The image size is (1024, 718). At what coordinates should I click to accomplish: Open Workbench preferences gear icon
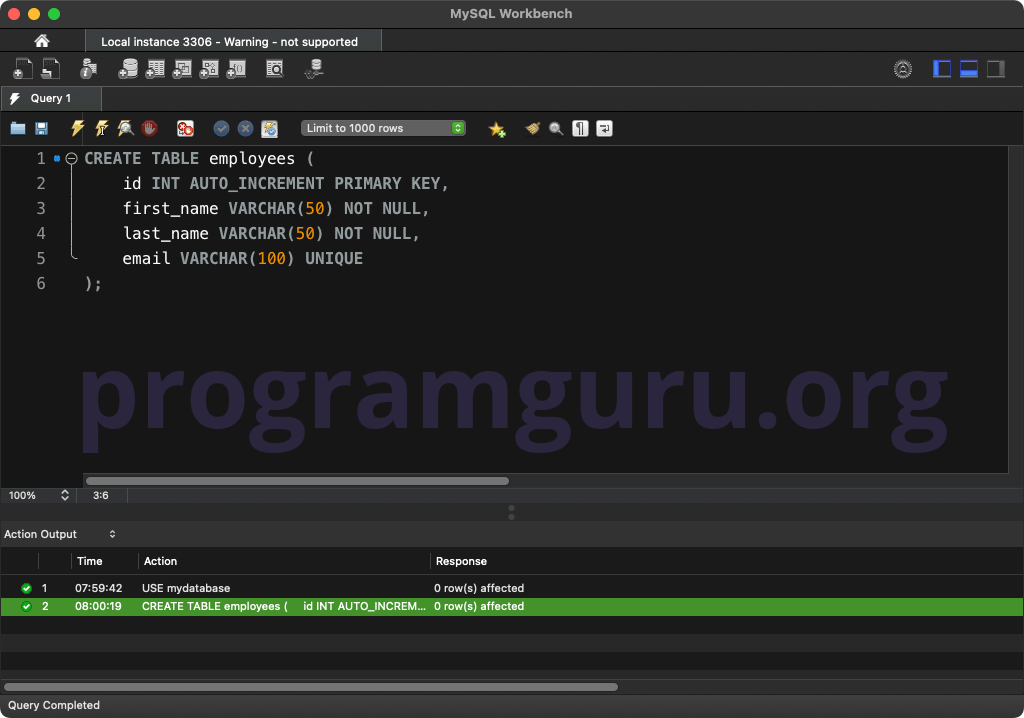click(903, 69)
